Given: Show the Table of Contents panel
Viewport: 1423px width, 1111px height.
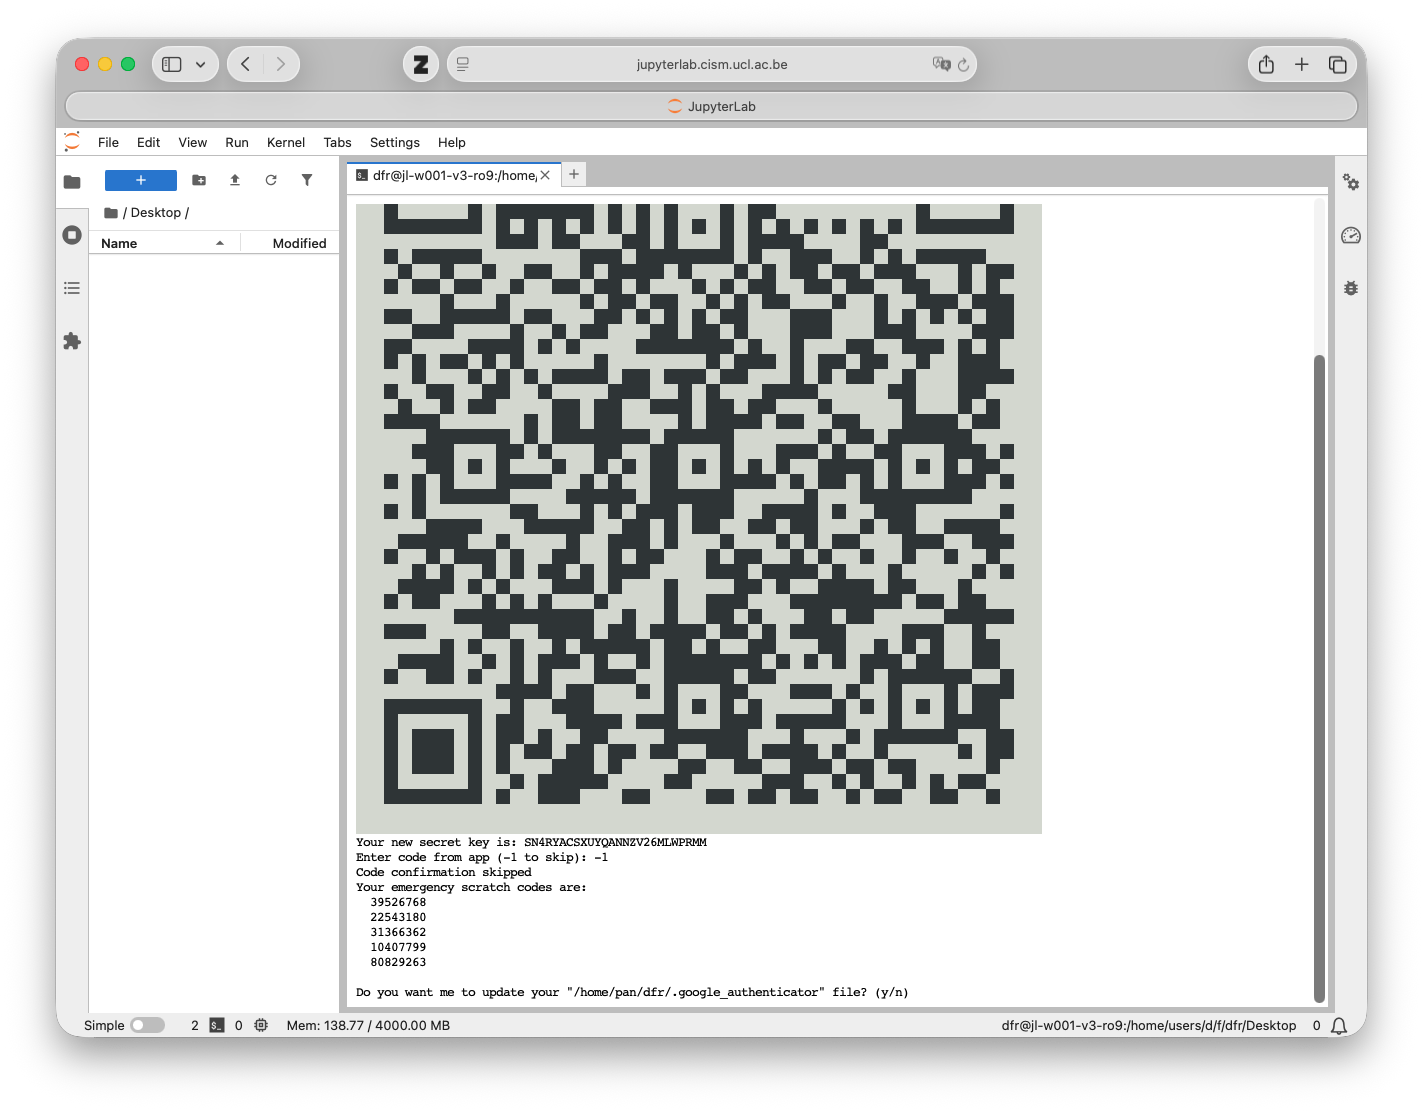Looking at the screenshot, I should point(72,288).
